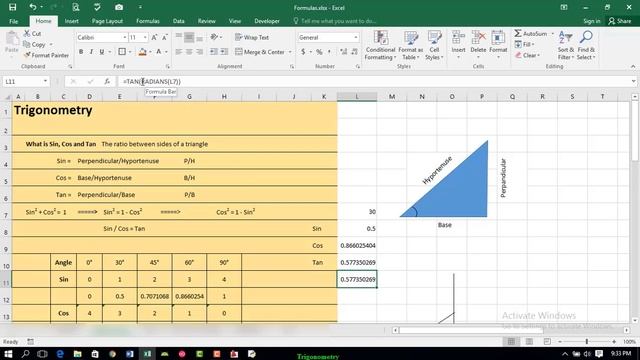Click the camera icon in the quick access toolbar
This screenshot has width=640, height=360.
tap(119, 7)
